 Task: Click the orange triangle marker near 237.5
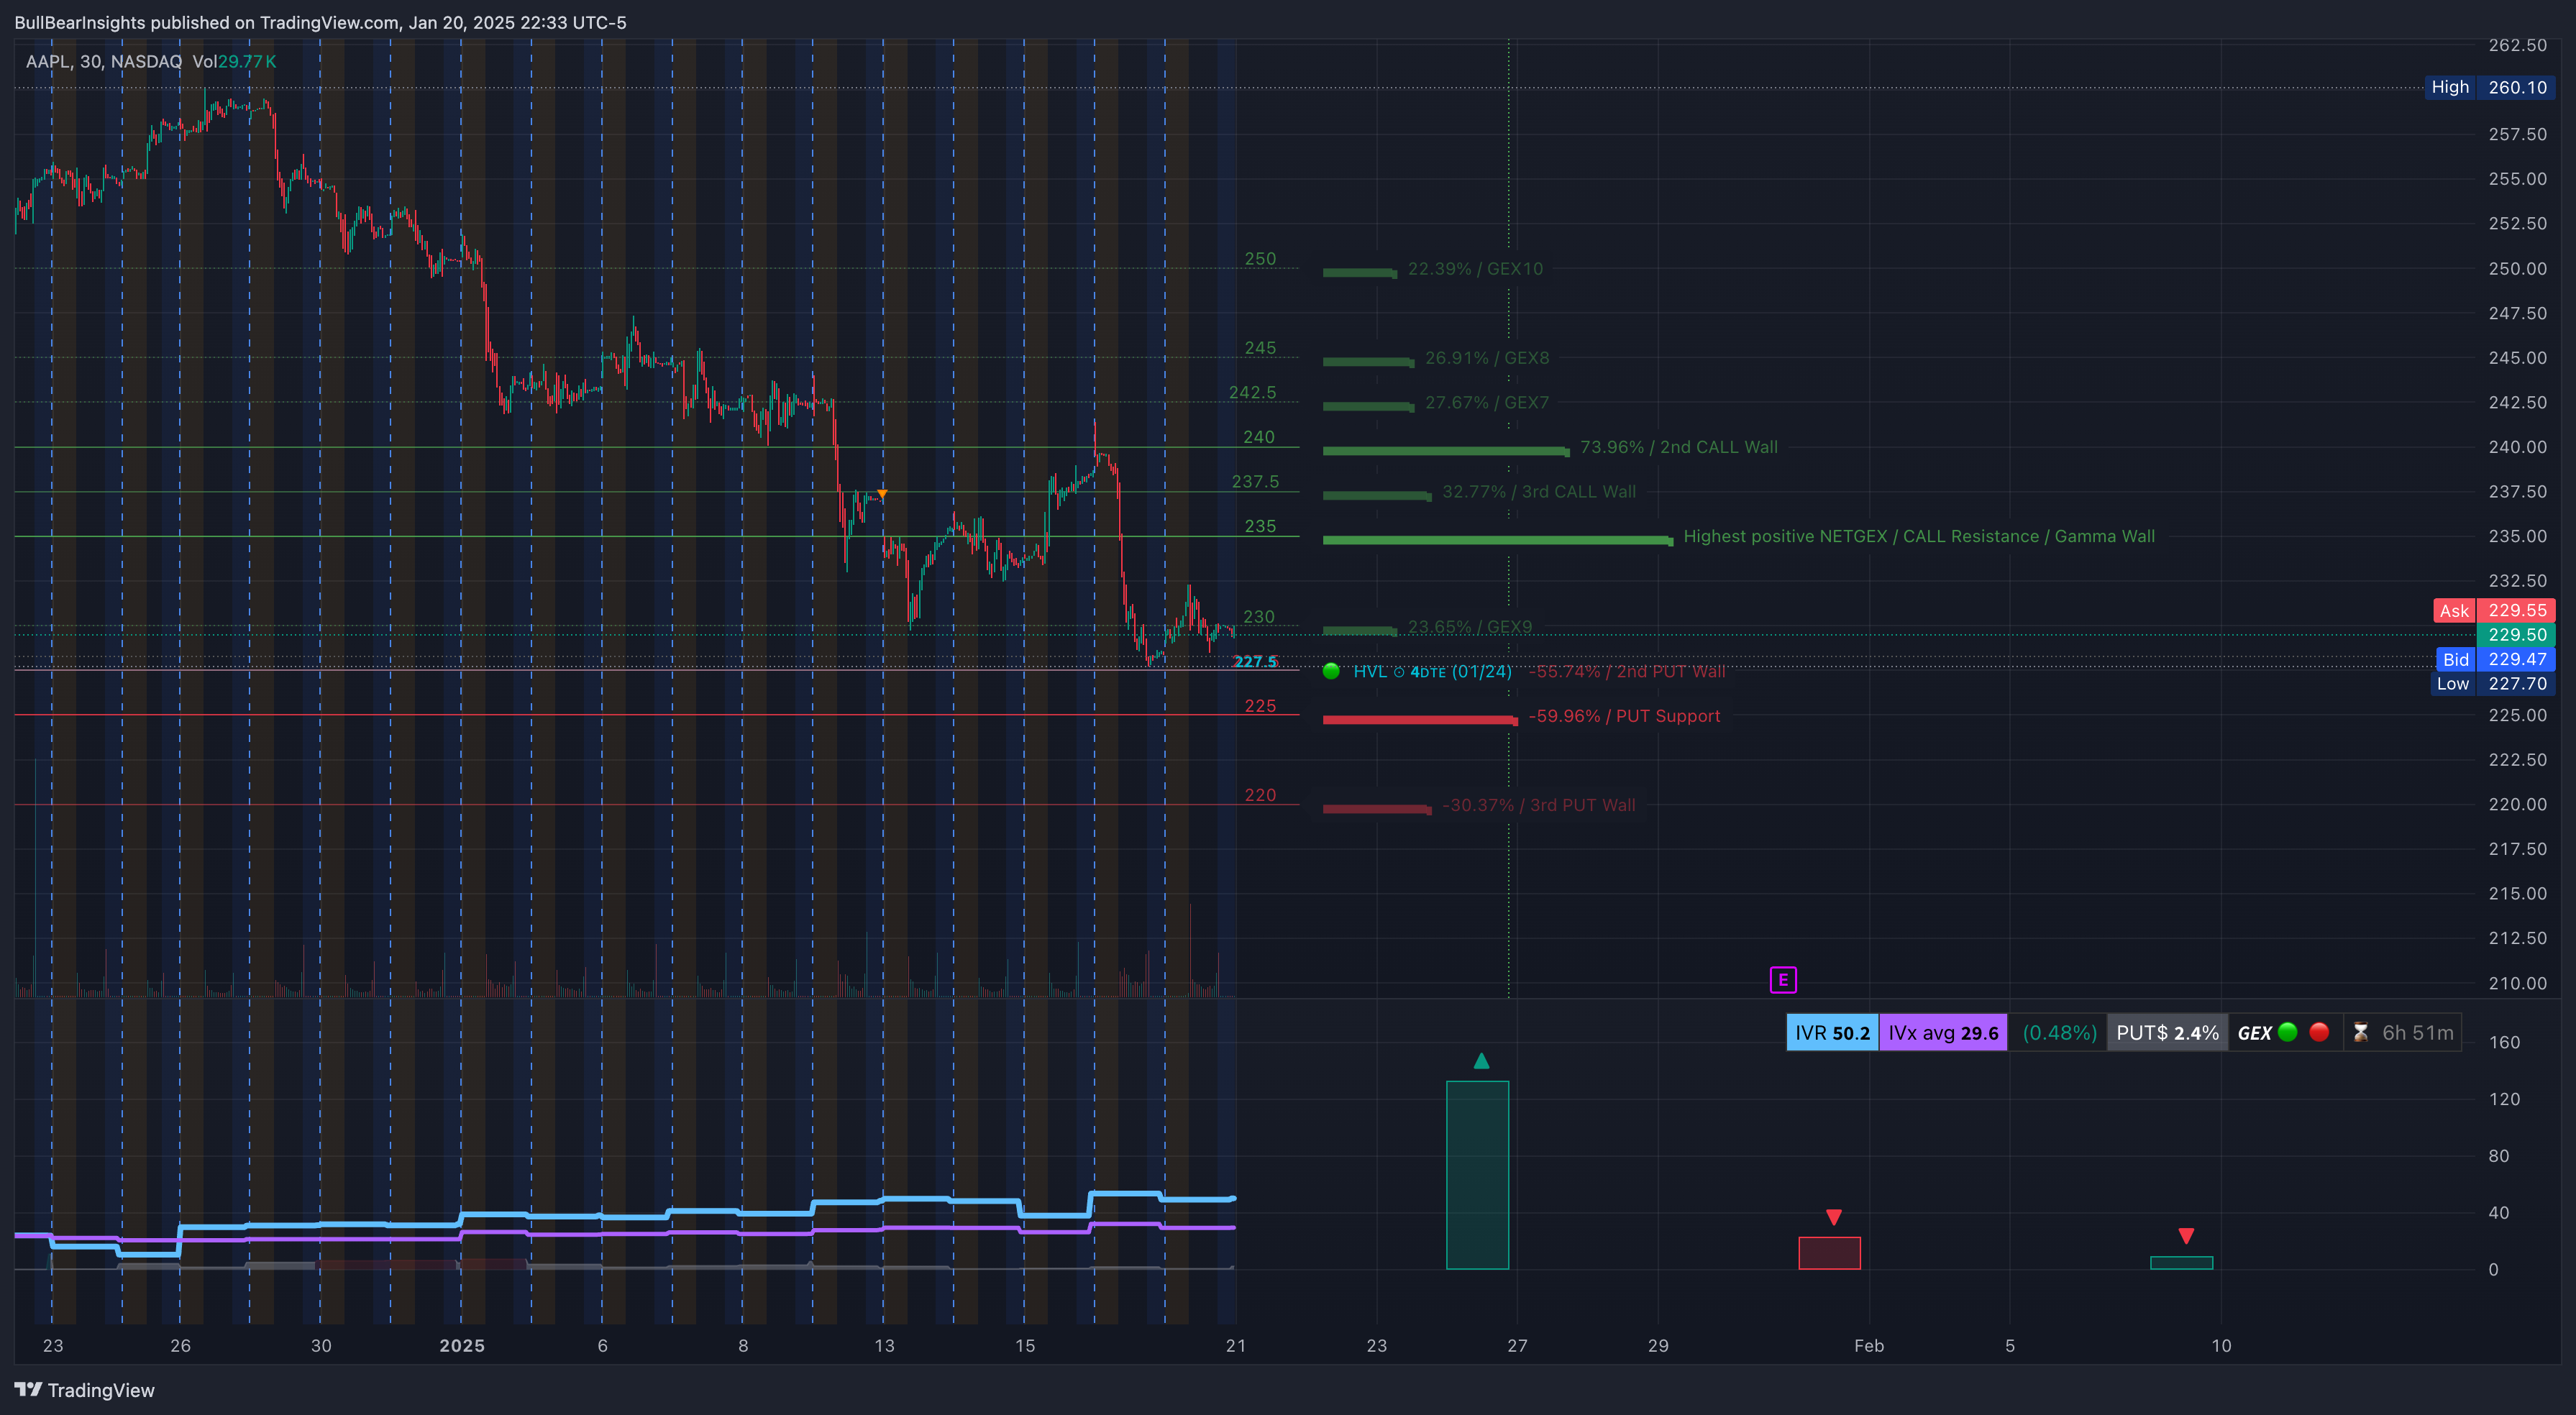coord(882,493)
